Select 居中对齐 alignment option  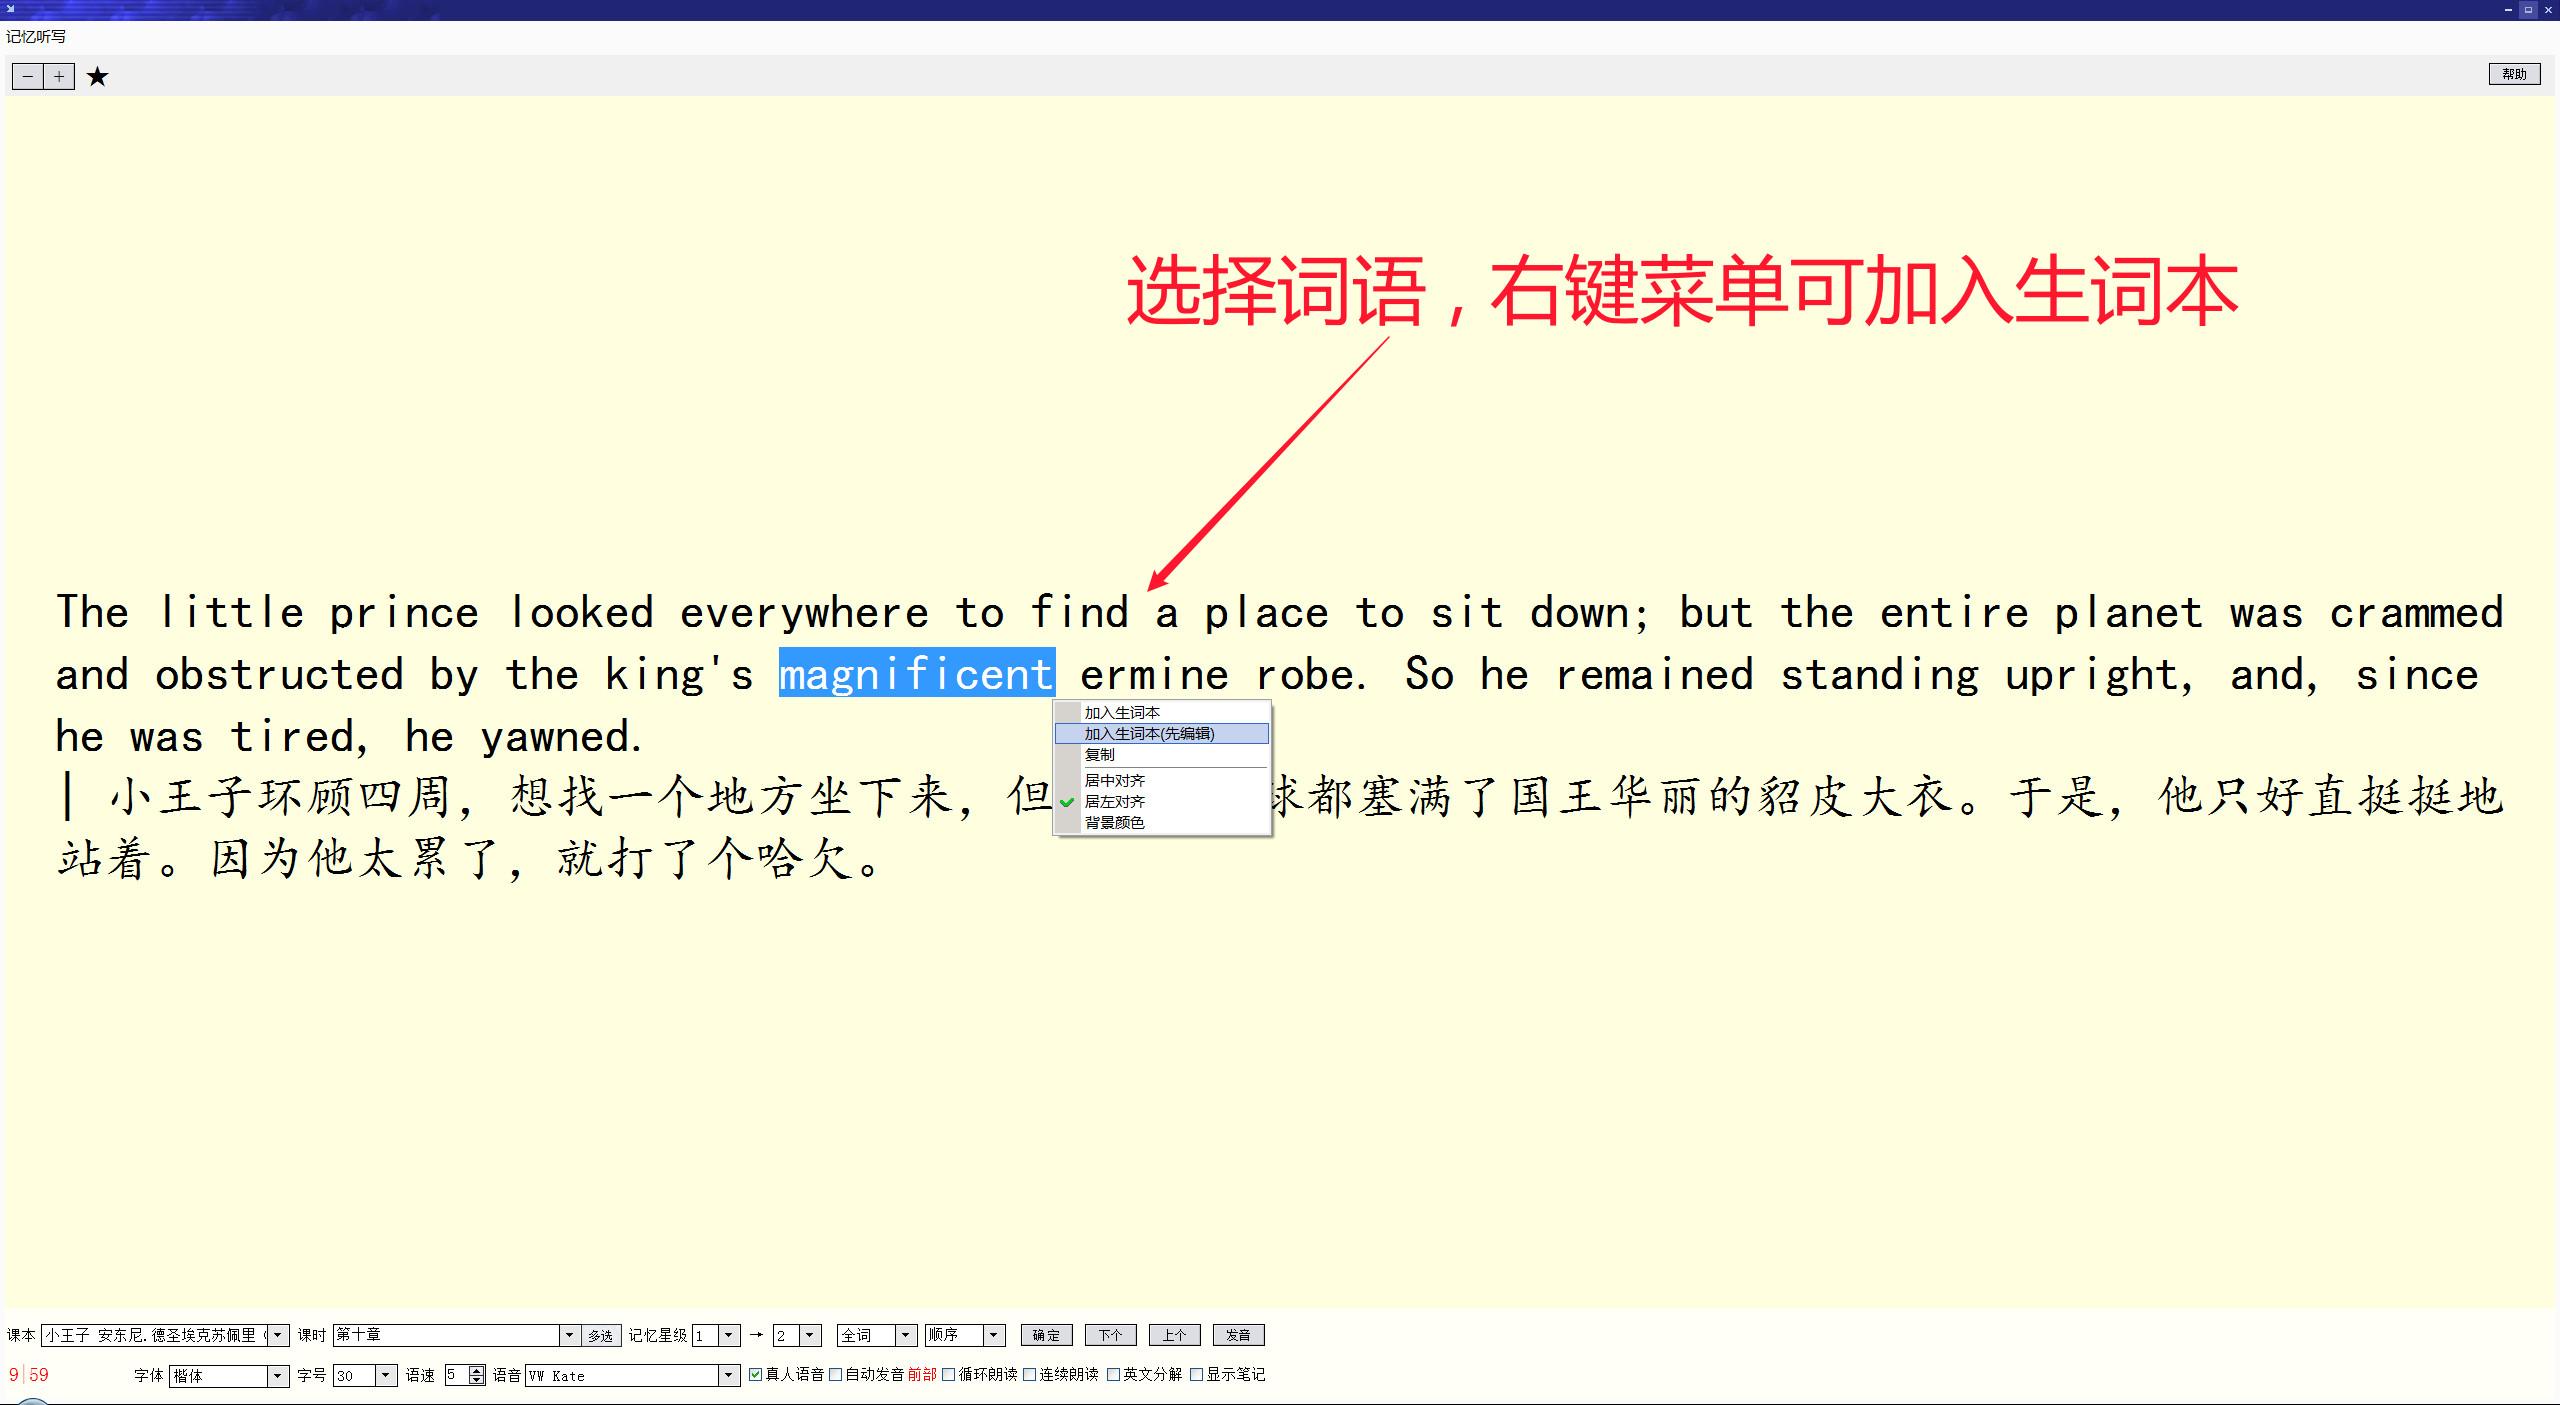point(1114,780)
